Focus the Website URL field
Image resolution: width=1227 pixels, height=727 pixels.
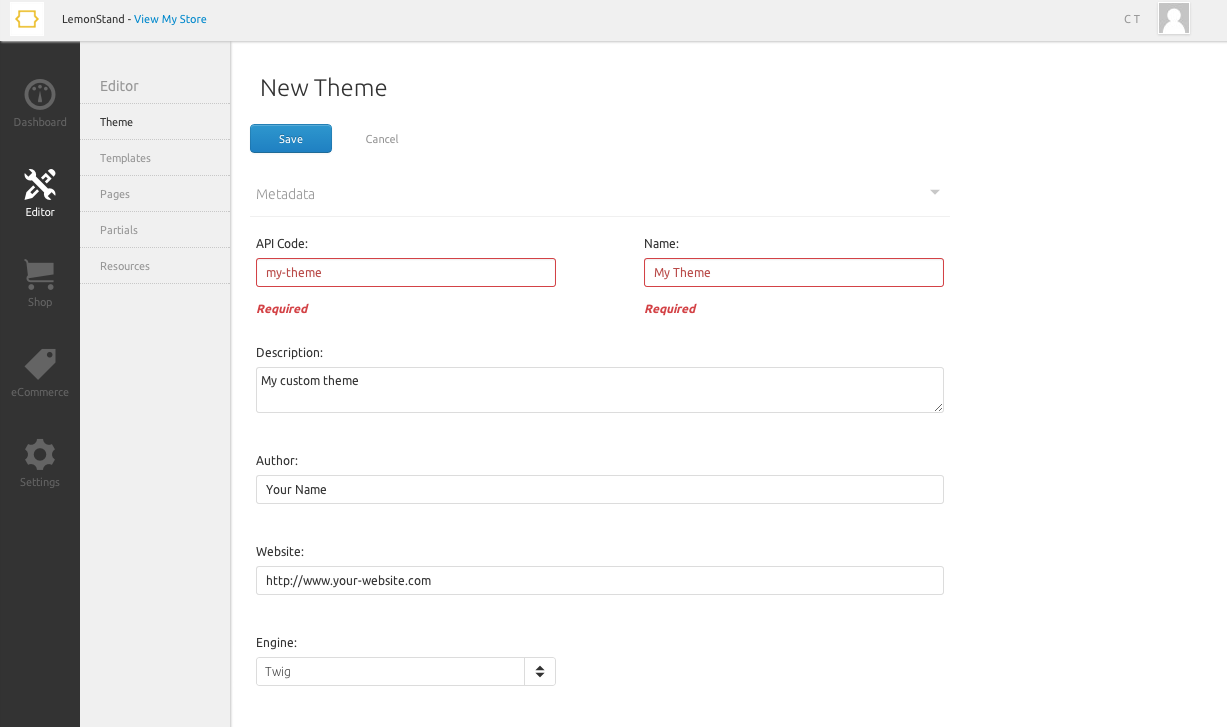click(x=599, y=580)
